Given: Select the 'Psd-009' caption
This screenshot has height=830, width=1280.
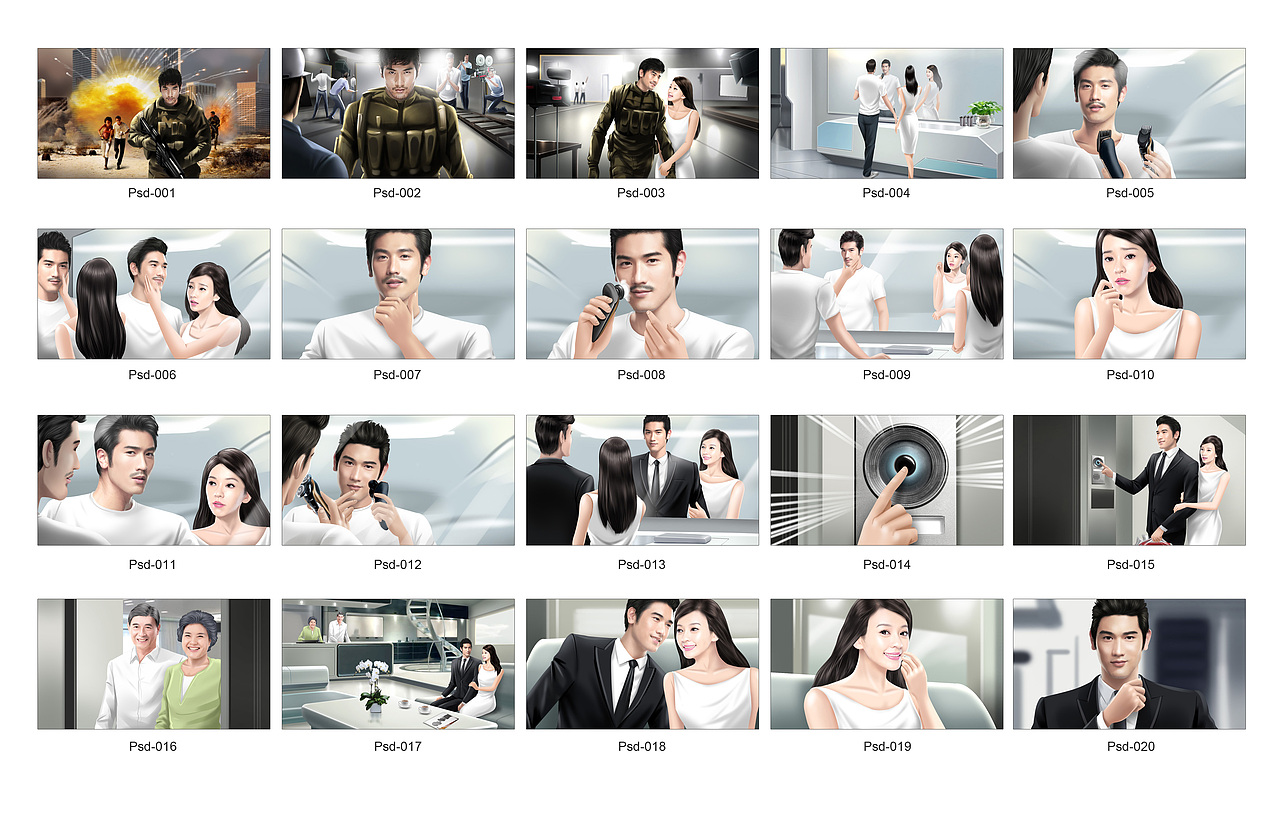Looking at the screenshot, I should point(887,375).
